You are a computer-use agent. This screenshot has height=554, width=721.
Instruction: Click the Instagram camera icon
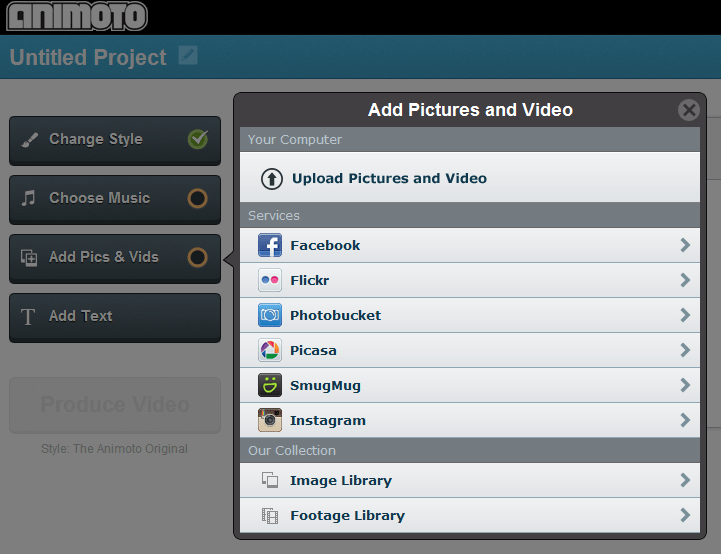pyautogui.click(x=270, y=420)
